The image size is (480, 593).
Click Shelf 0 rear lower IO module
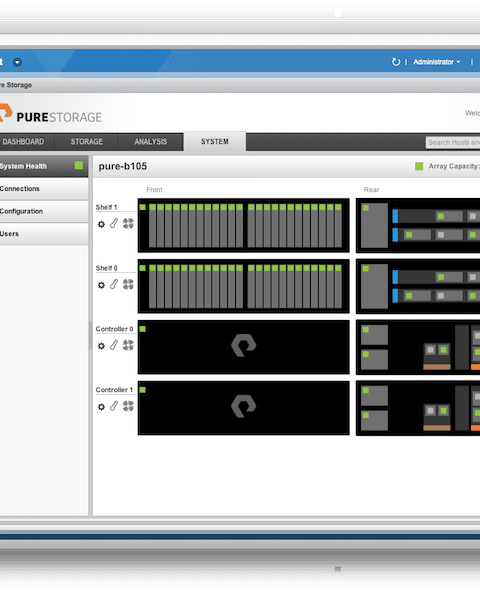(x=436, y=295)
